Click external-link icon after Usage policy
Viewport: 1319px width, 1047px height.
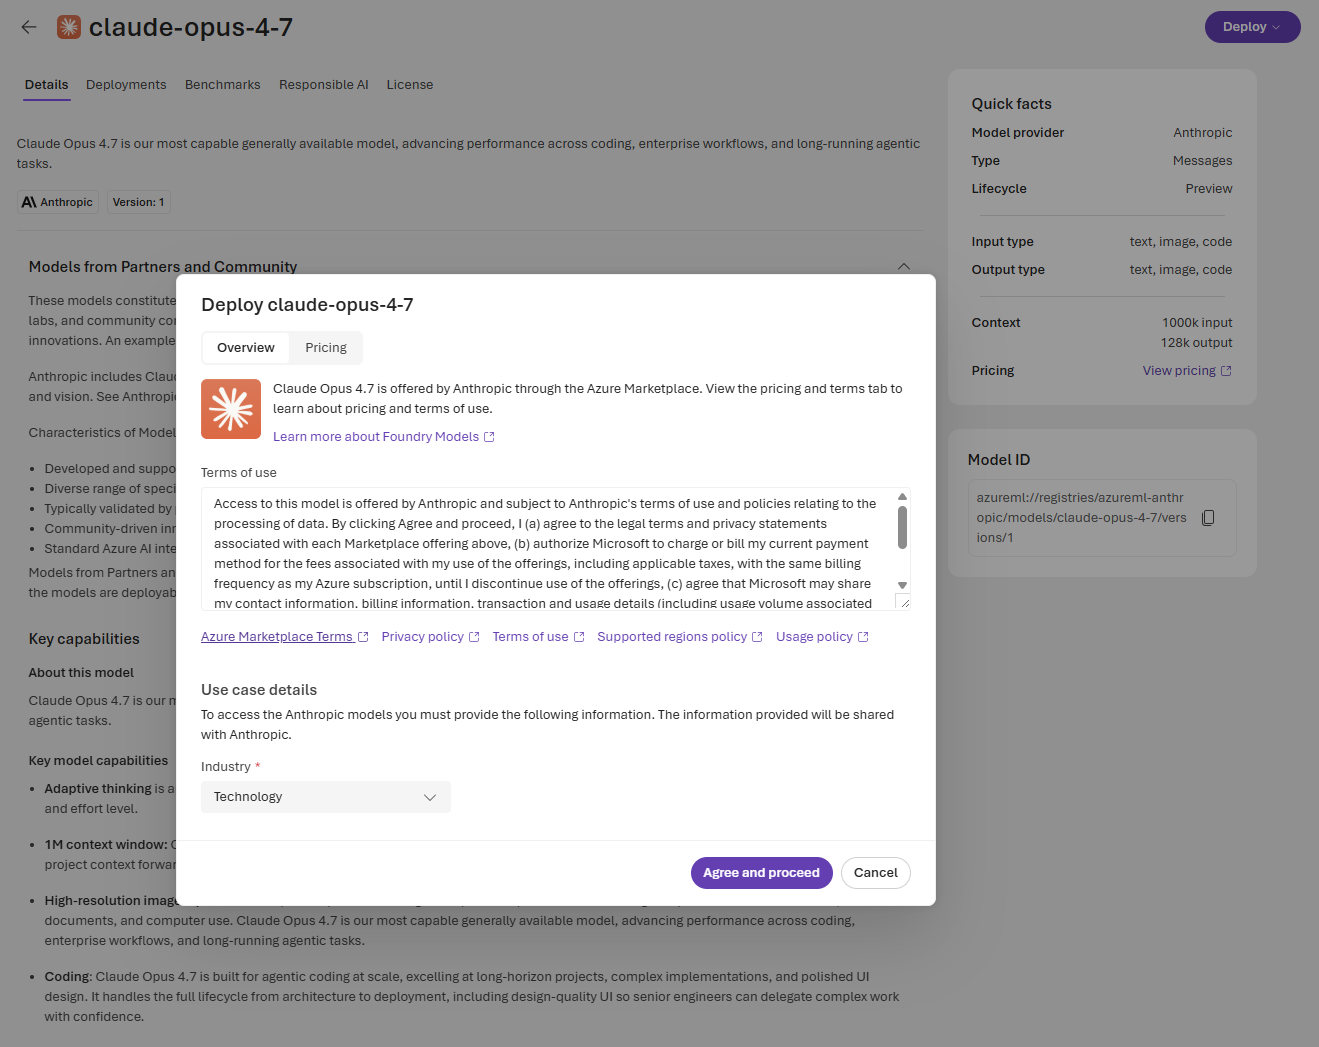coord(863,637)
